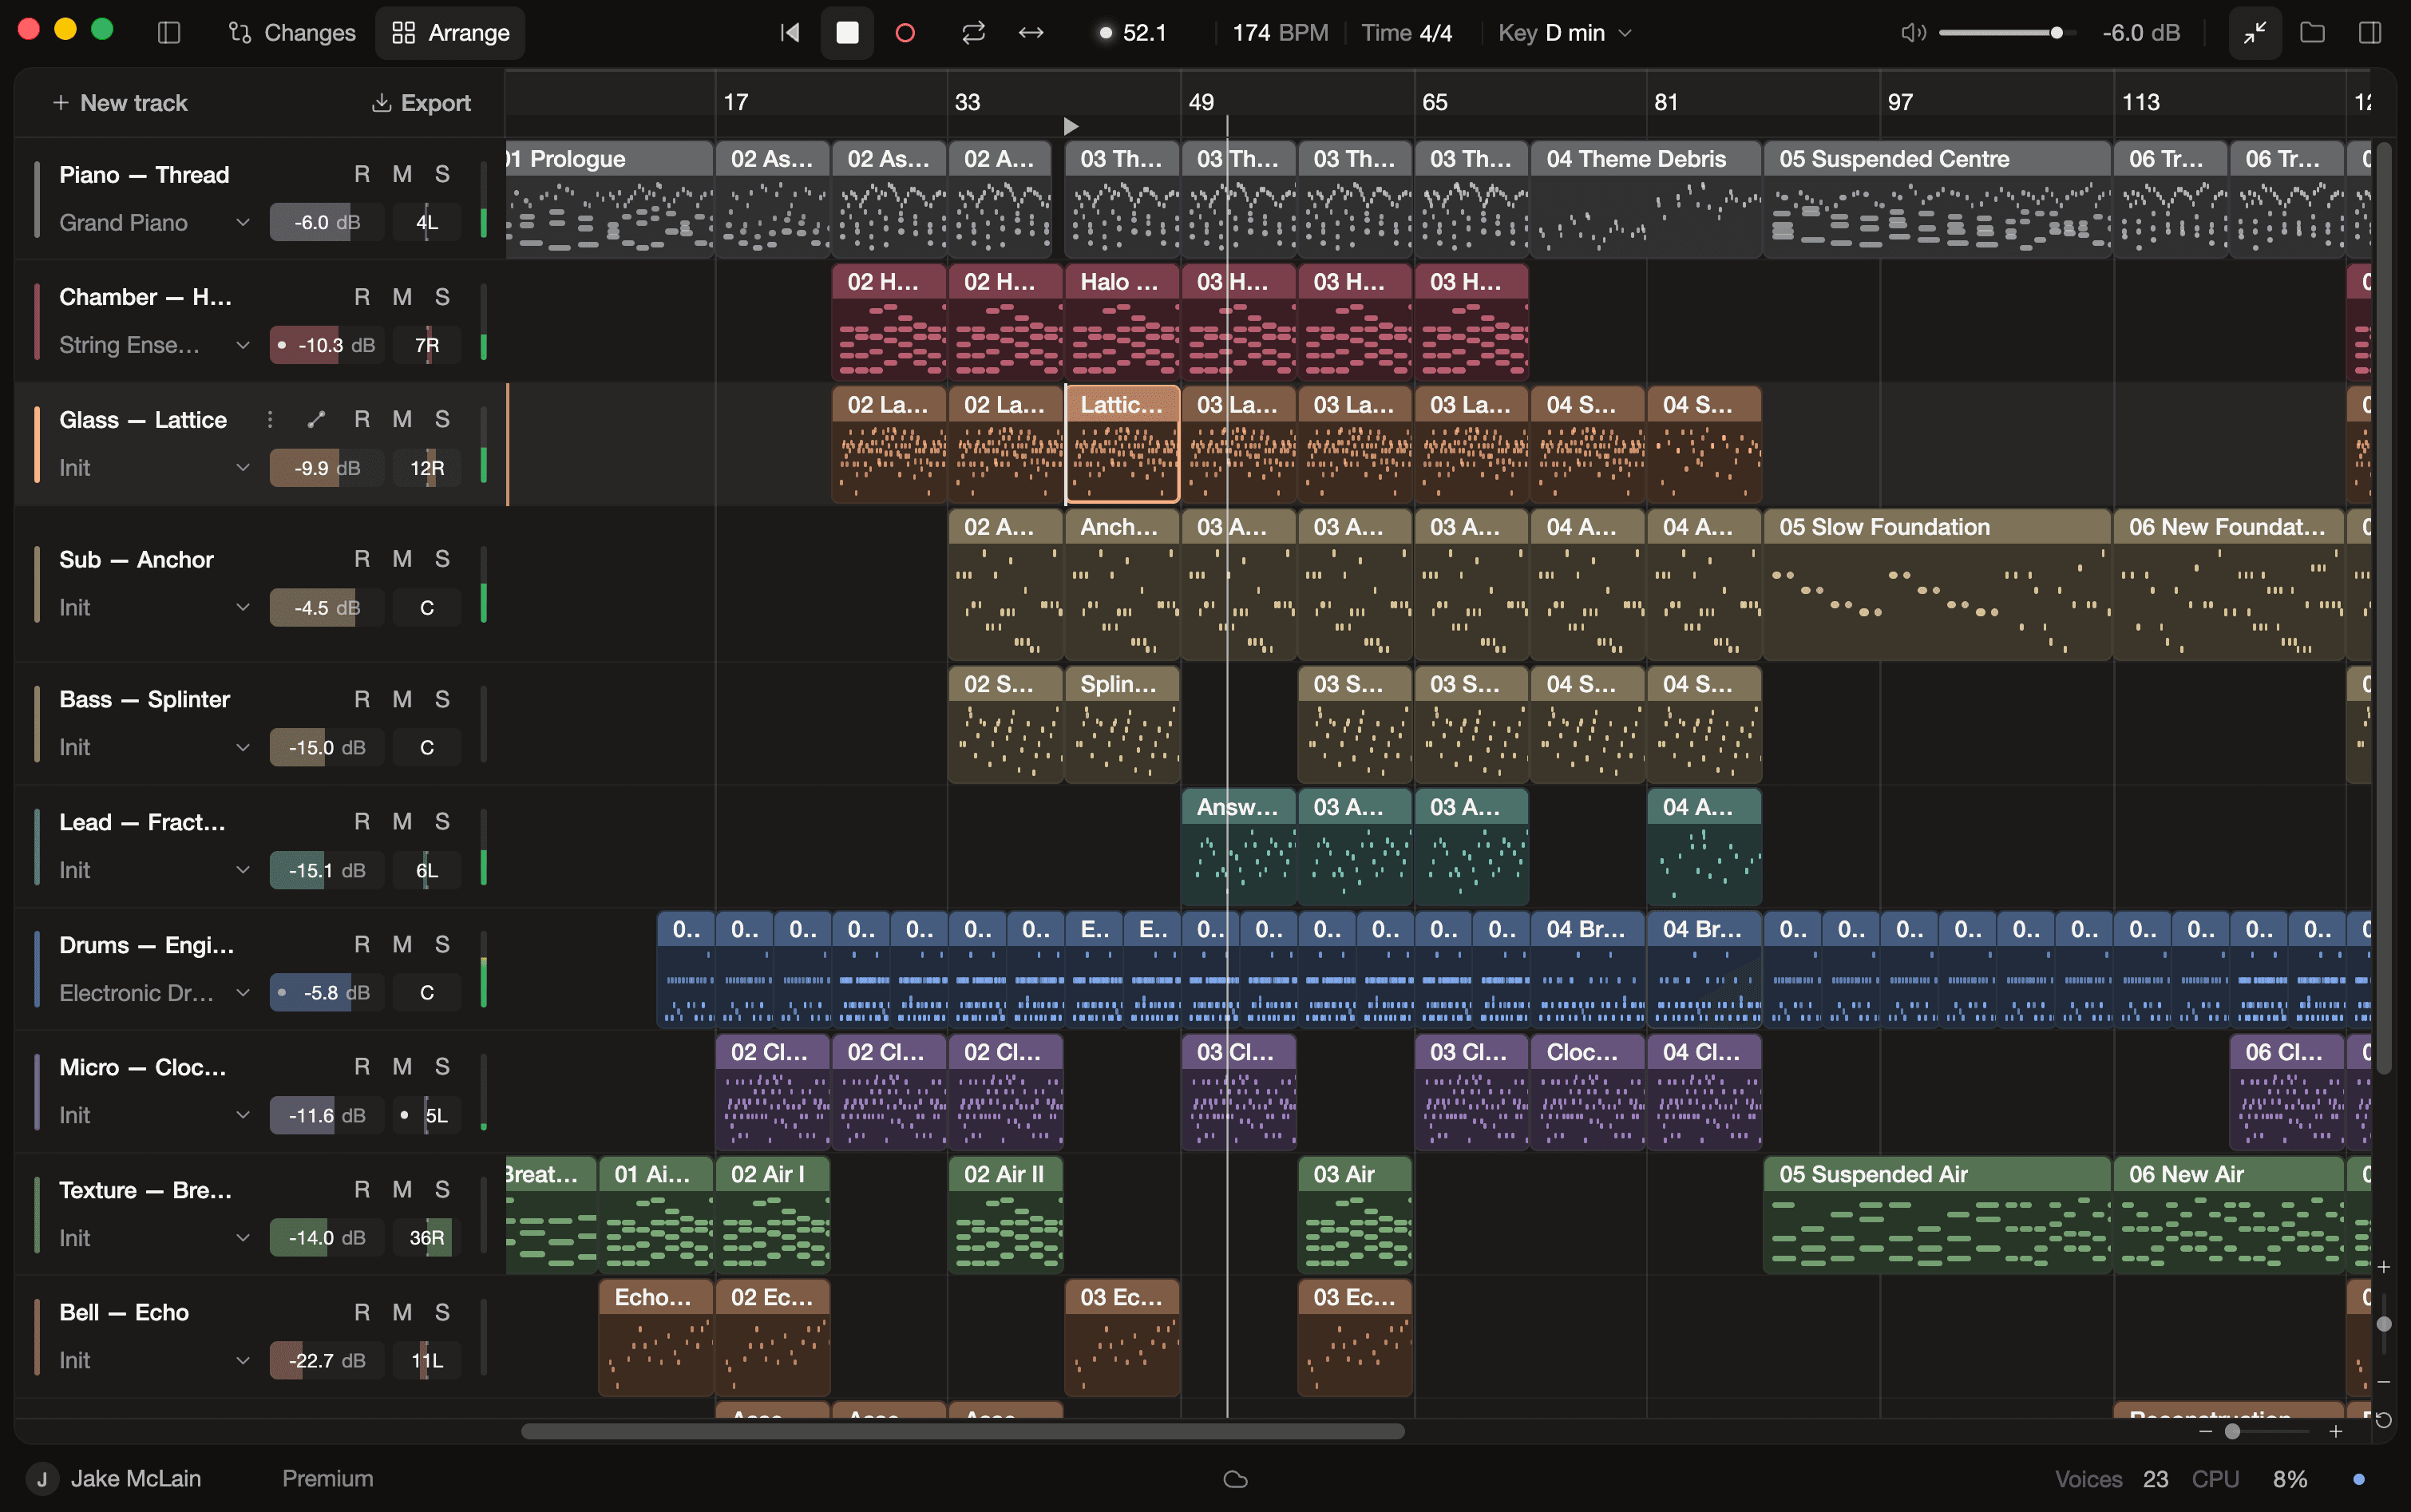2411x1512 pixels.
Task: Click New track button
Action: coord(120,103)
